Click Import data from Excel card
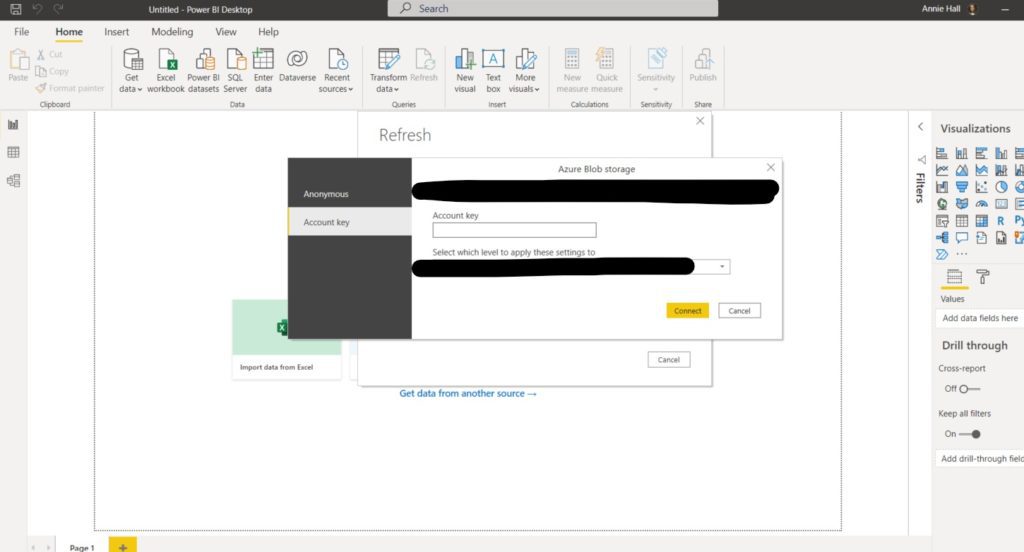 pos(286,340)
